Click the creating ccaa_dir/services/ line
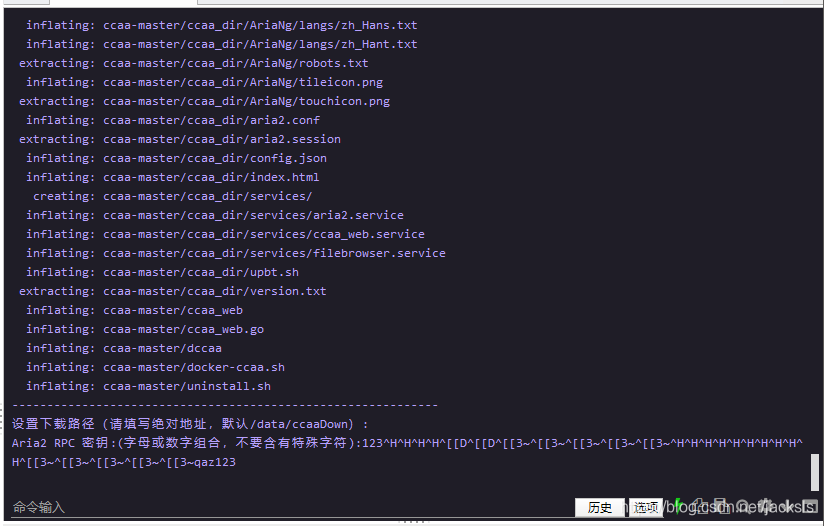 (x=173, y=196)
